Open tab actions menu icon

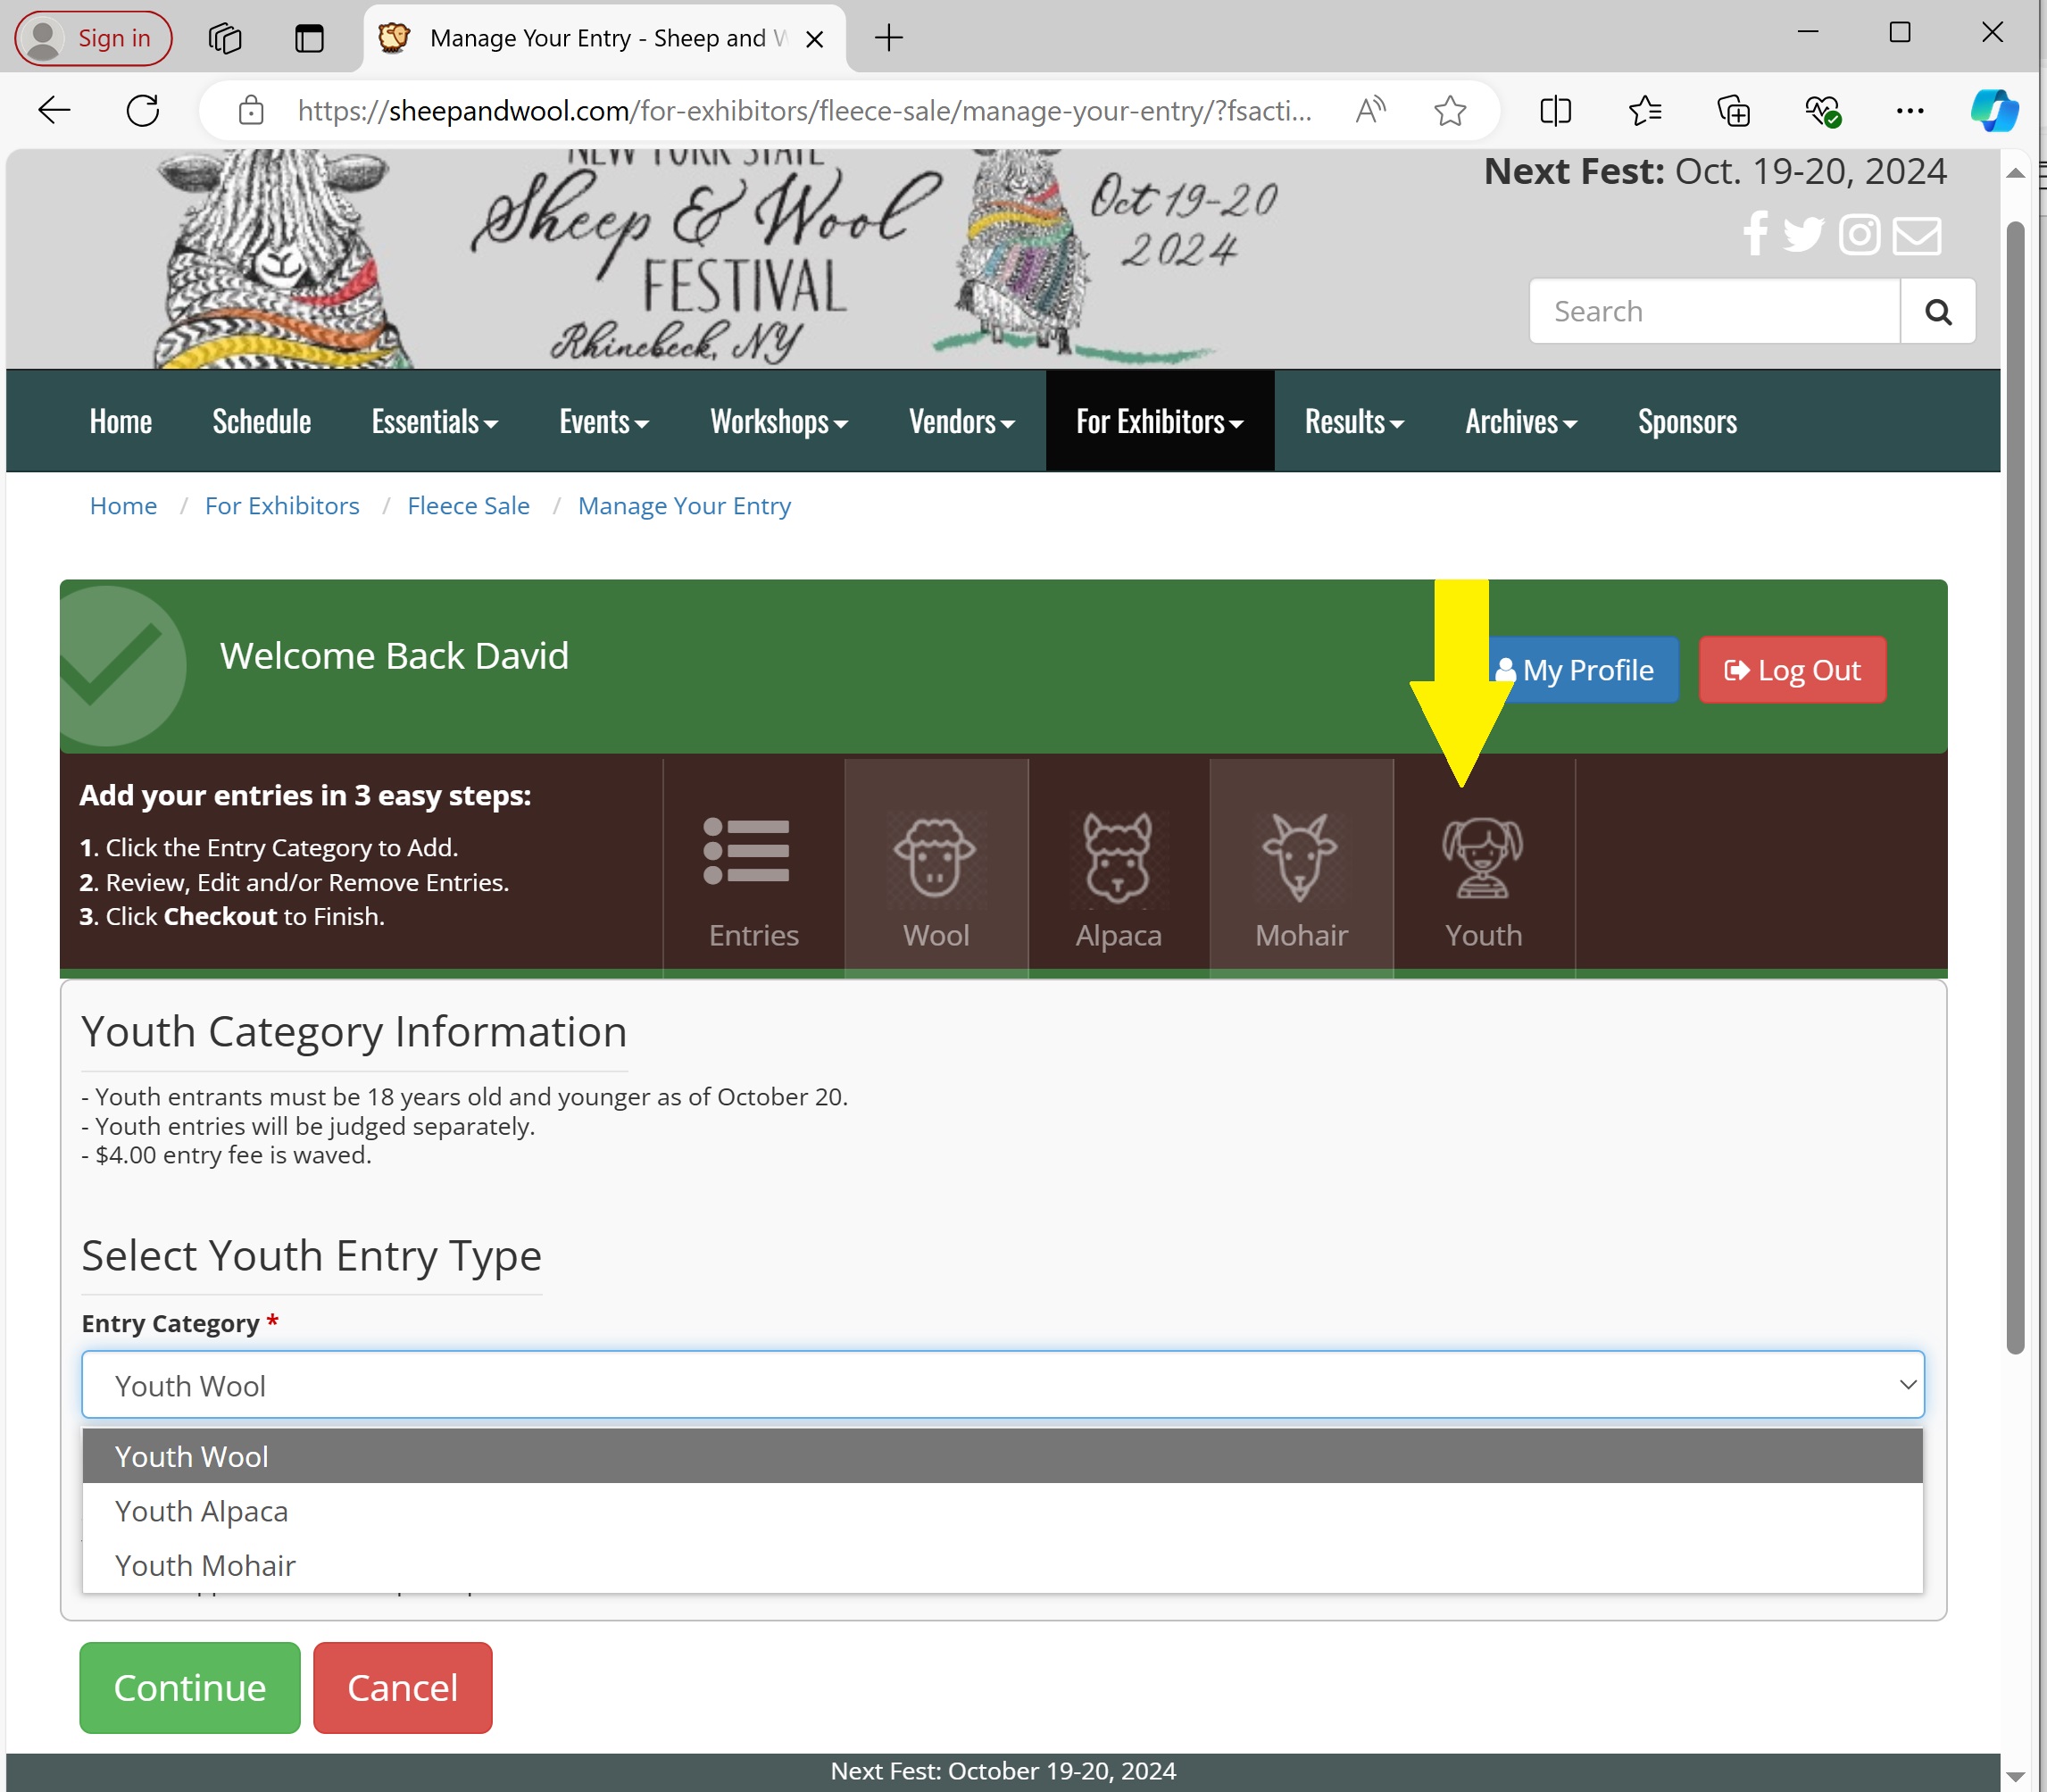pos(310,38)
